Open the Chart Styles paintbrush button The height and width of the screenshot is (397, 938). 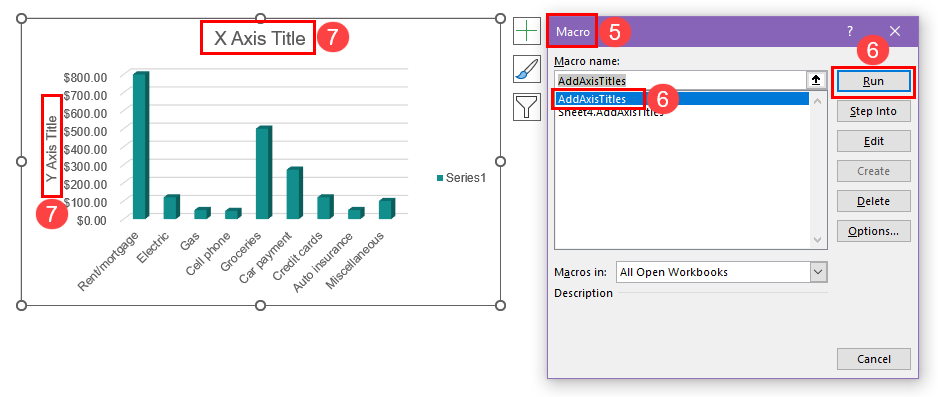point(527,69)
